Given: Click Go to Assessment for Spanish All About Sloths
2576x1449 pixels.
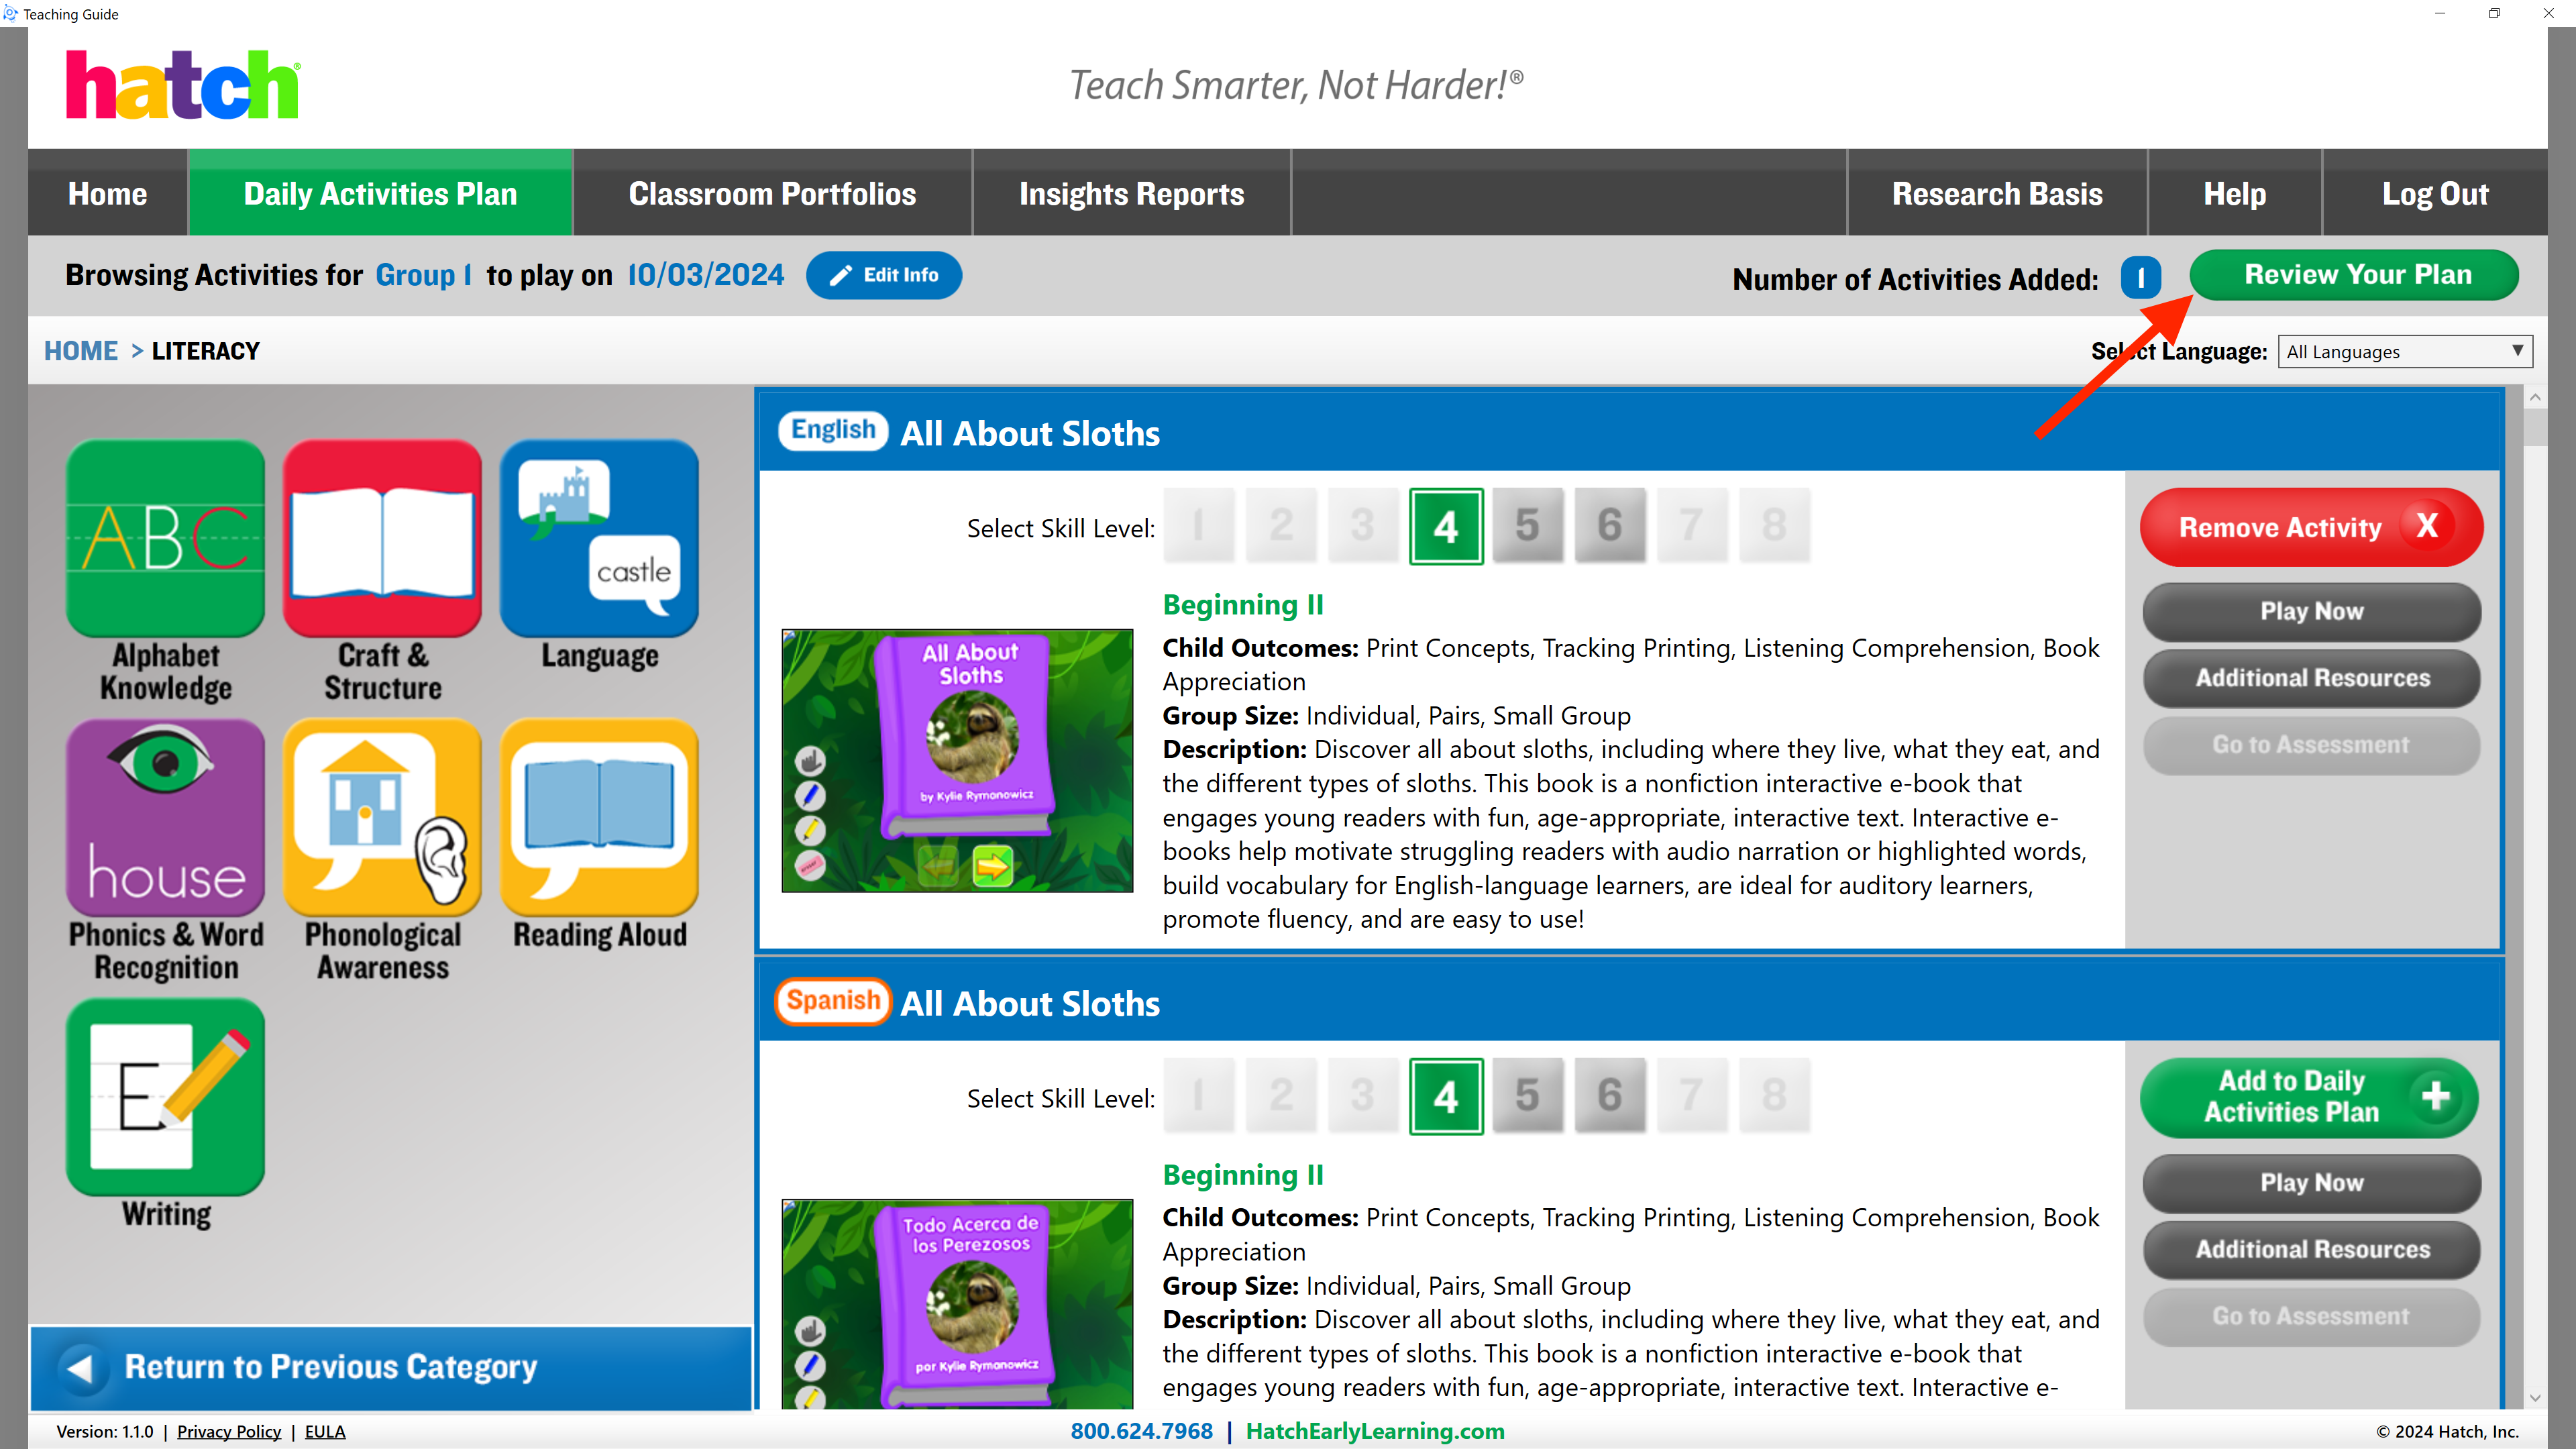Looking at the screenshot, I should tap(2311, 1316).
